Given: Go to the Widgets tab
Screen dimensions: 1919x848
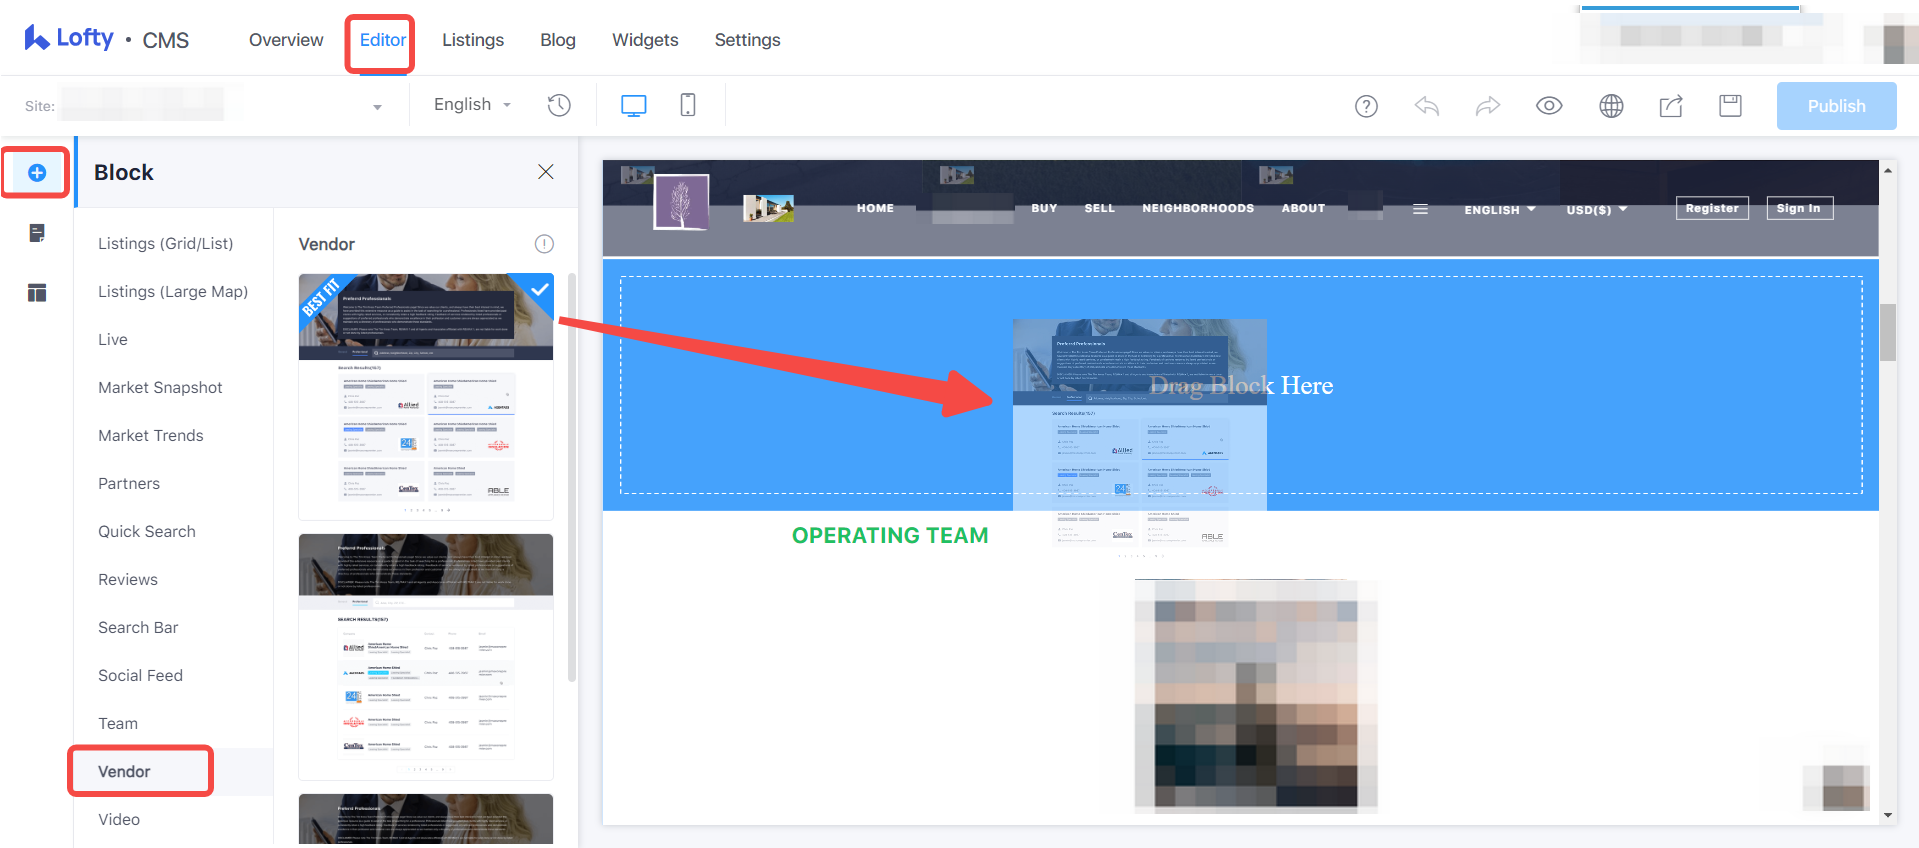Looking at the screenshot, I should point(645,40).
